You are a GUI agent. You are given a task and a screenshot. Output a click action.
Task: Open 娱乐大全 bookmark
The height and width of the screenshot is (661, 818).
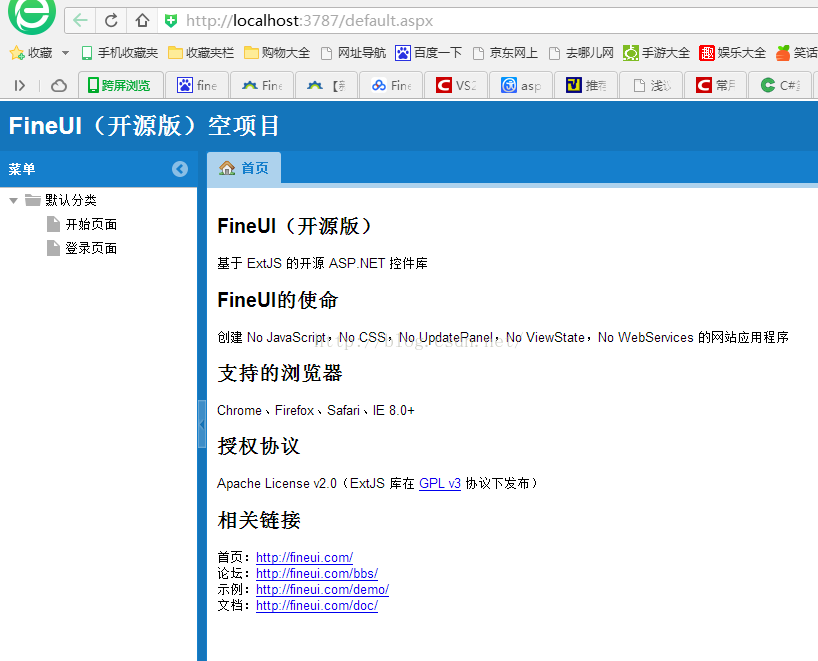click(732, 53)
